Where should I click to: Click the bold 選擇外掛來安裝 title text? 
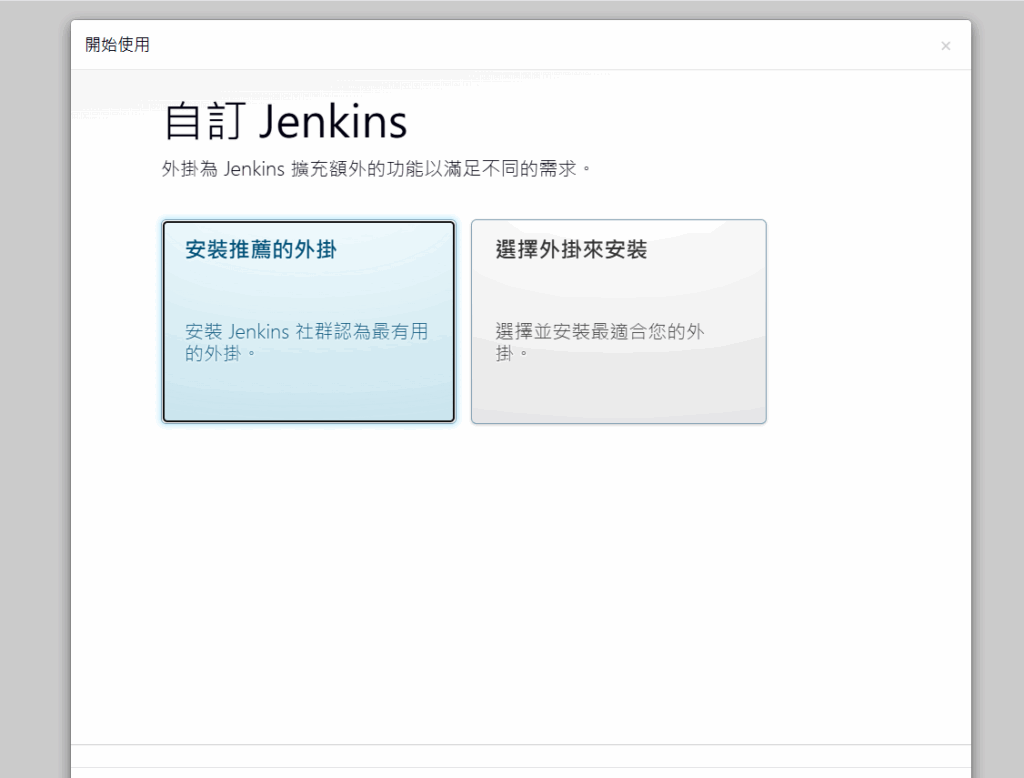tap(571, 250)
